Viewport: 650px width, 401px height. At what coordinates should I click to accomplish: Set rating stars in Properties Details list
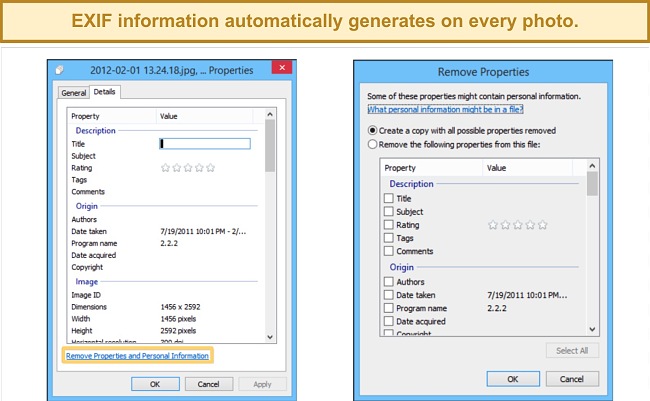[x=188, y=168]
